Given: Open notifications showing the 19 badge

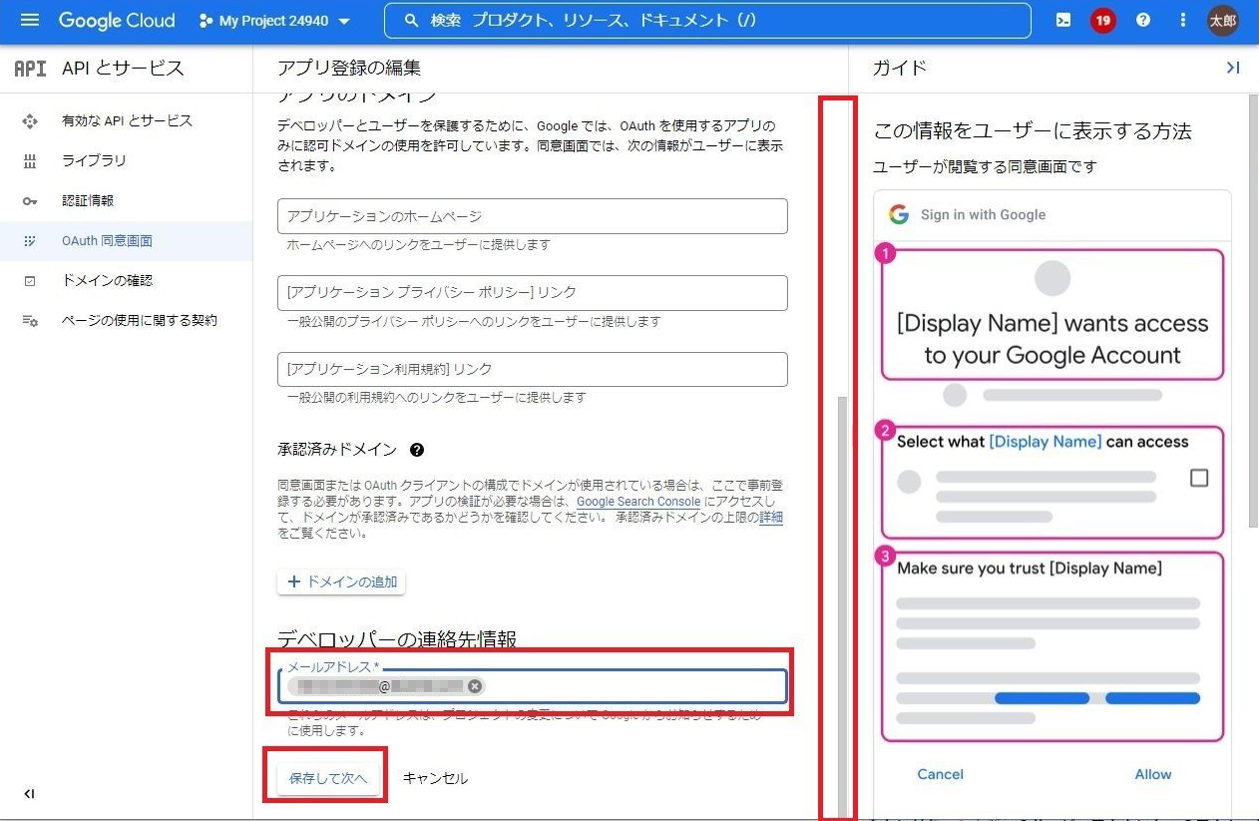Looking at the screenshot, I should pyautogui.click(x=1103, y=20).
